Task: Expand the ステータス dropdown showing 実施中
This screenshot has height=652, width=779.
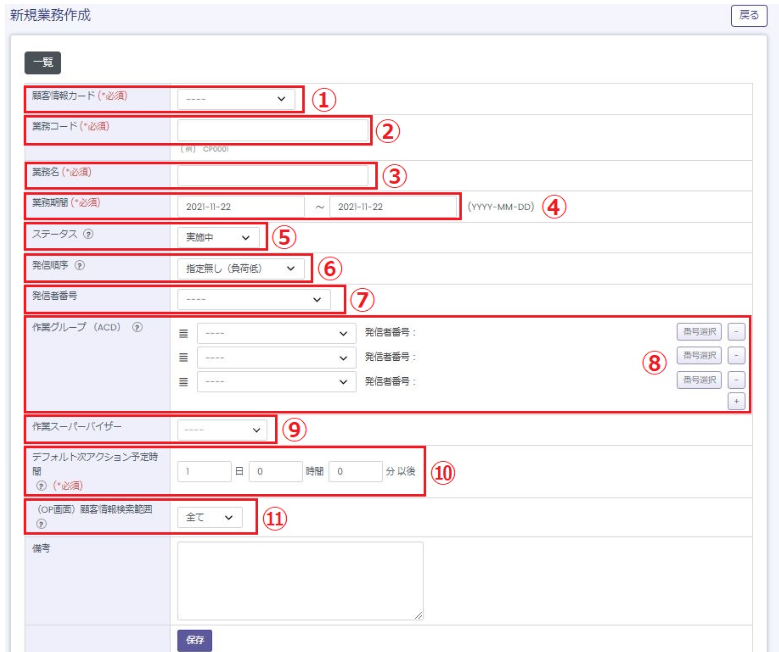Action: [x=220, y=237]
